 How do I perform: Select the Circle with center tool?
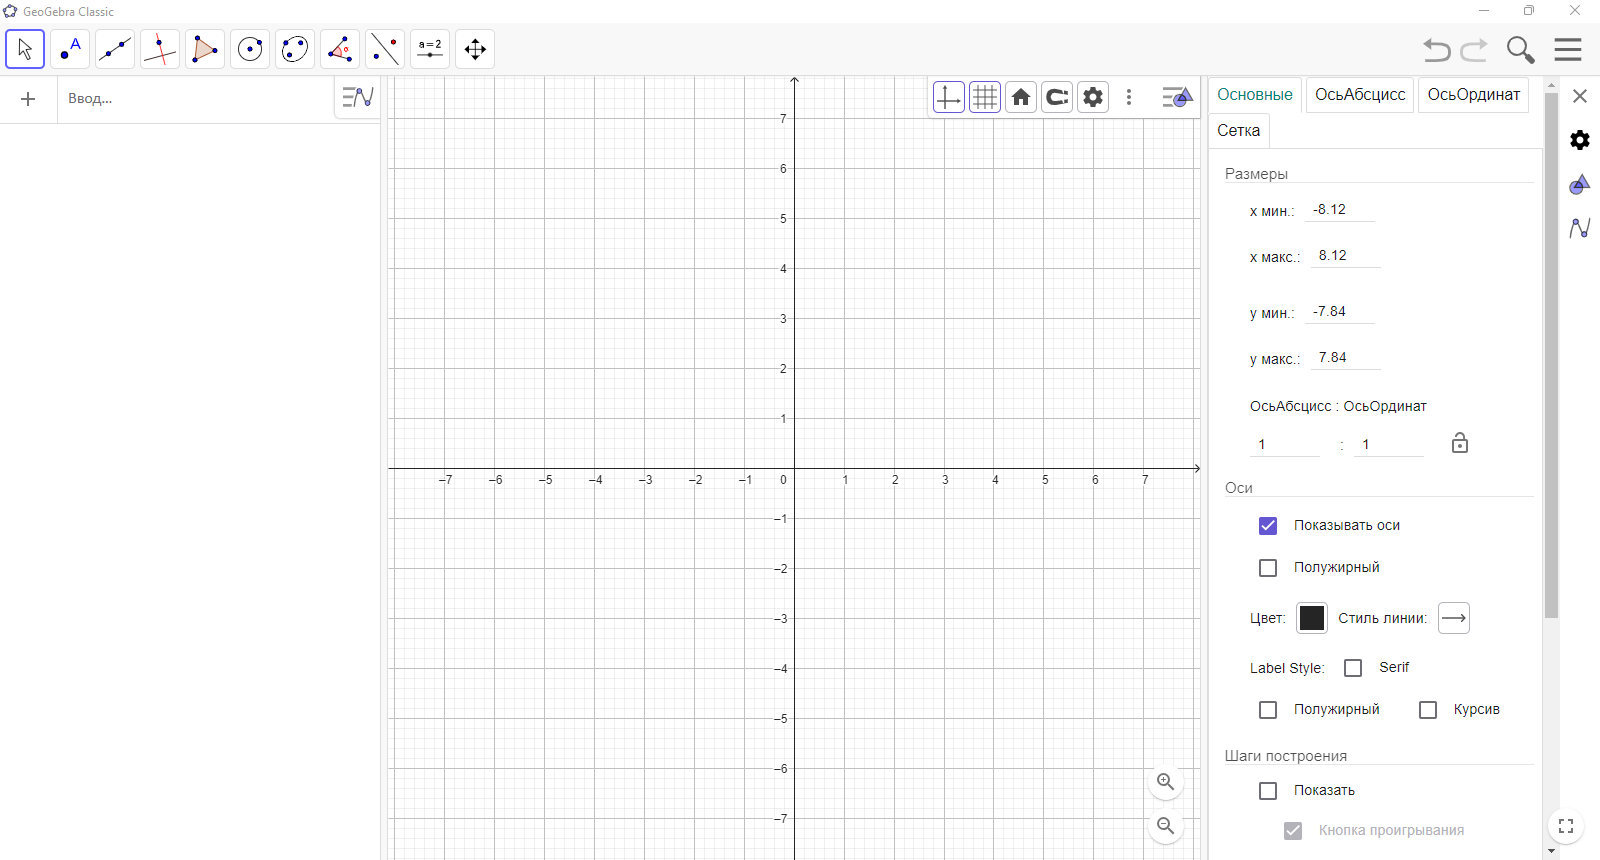250,49
